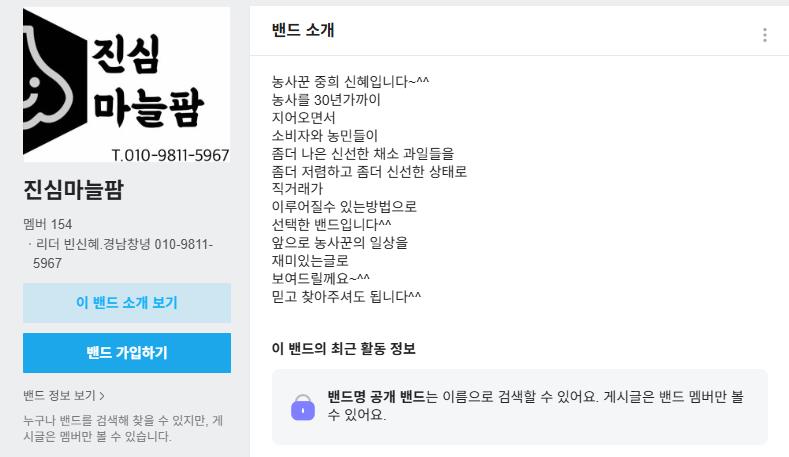Click the 밴드 소개 header title

(x=303, y=30)
